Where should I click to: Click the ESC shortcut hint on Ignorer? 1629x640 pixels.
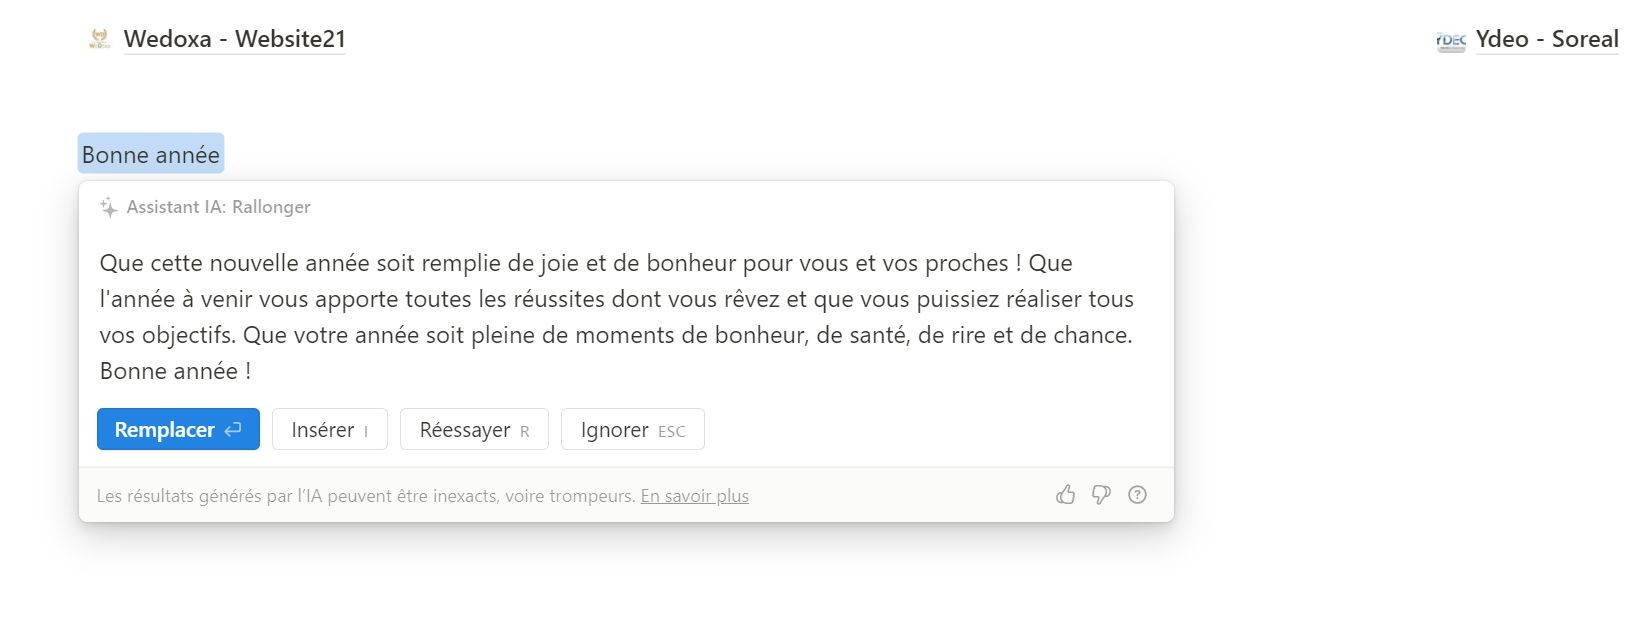click(672, 432)
